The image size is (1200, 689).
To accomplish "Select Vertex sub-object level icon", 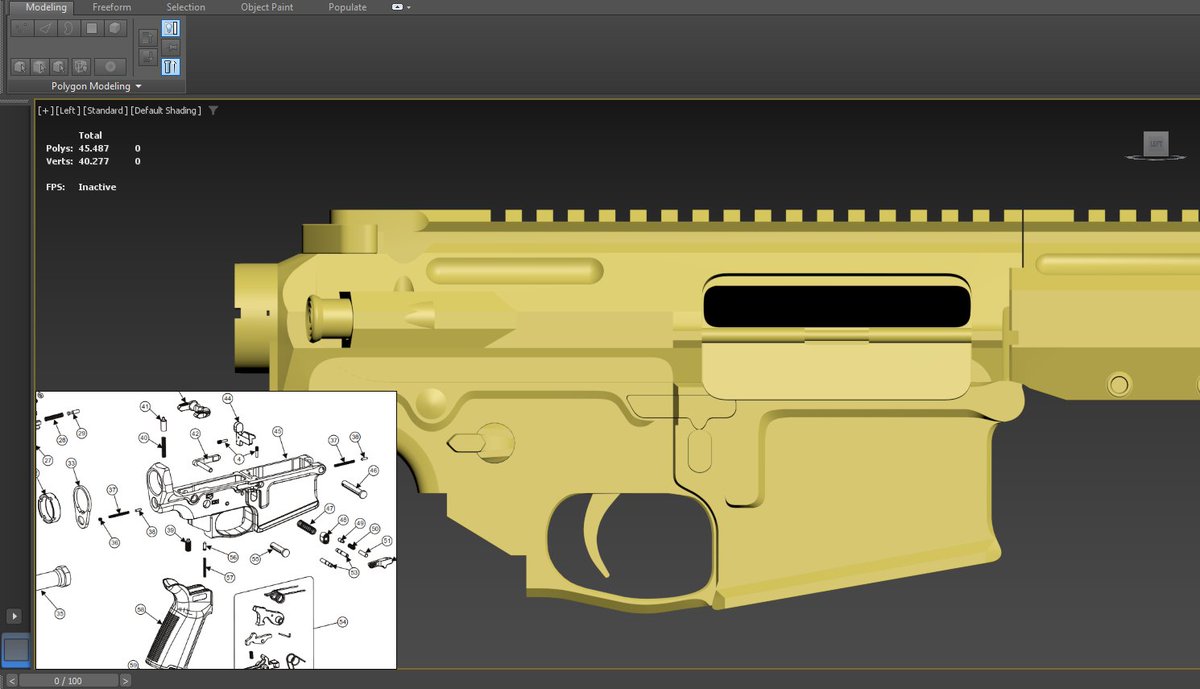I will (x=20, y=28).
